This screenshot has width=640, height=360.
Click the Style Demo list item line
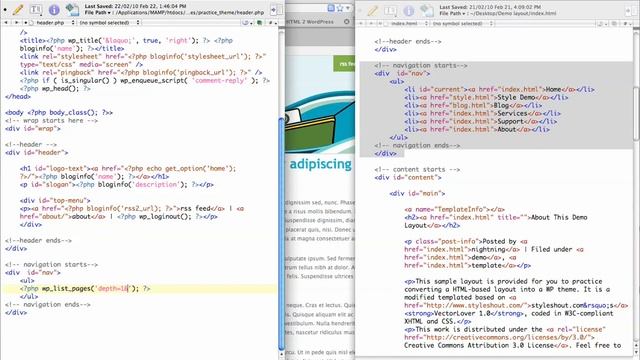pos(486,98)
